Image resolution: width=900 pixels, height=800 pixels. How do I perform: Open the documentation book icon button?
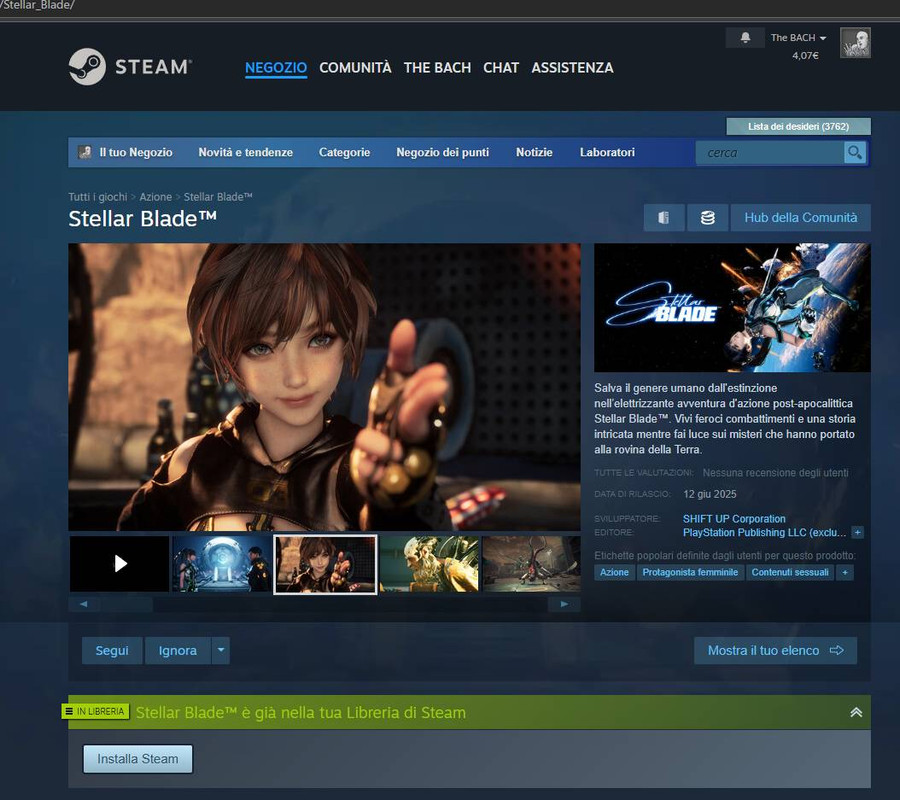coord(664,218)
